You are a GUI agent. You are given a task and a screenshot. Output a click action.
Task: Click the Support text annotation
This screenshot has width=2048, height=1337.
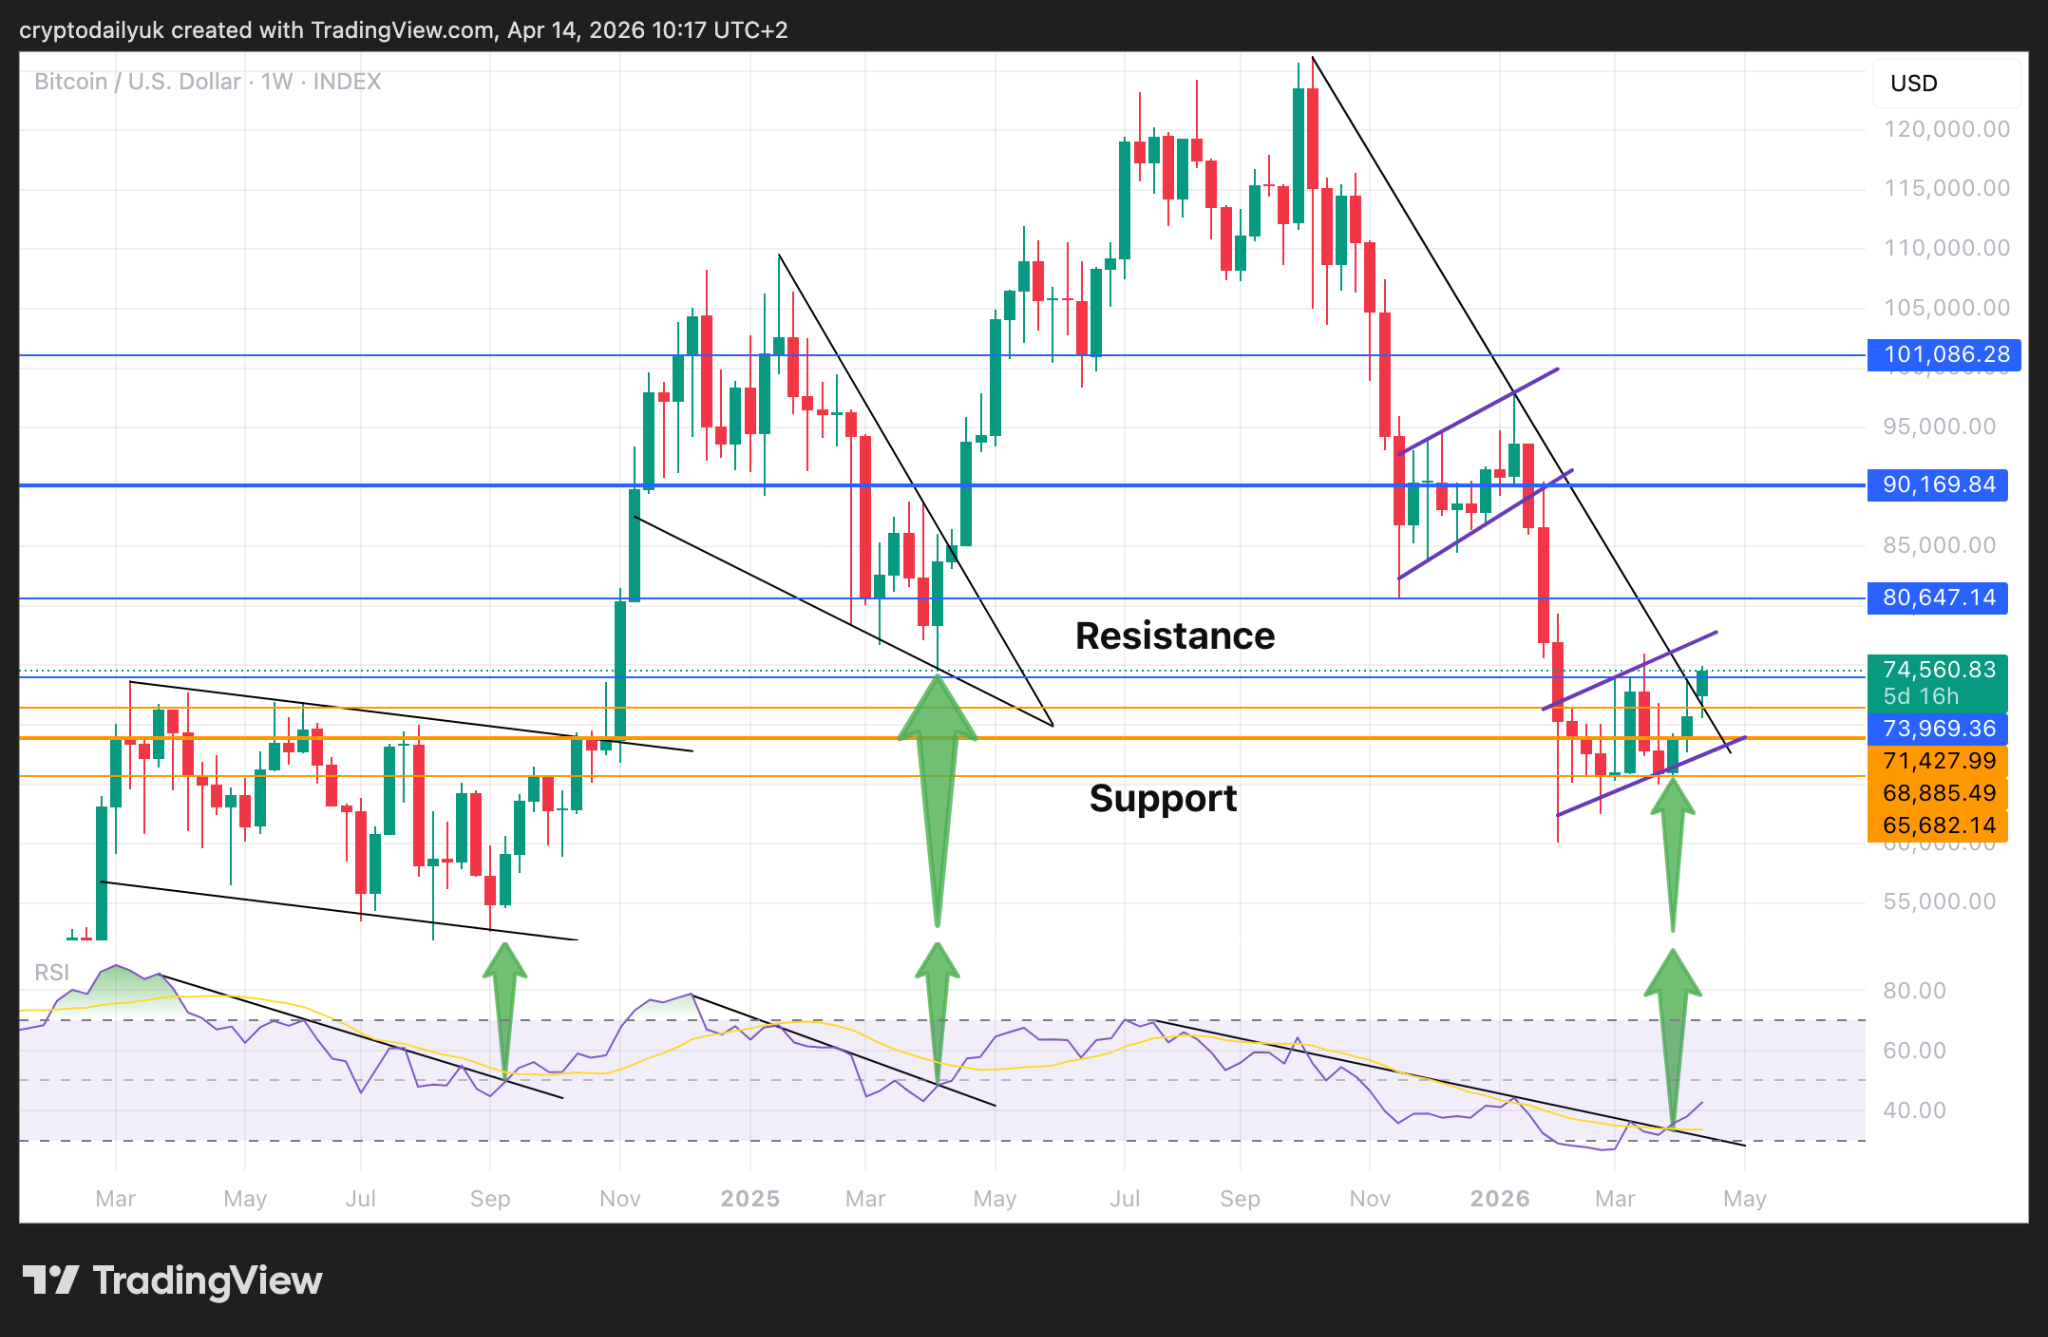(1162, 798)
